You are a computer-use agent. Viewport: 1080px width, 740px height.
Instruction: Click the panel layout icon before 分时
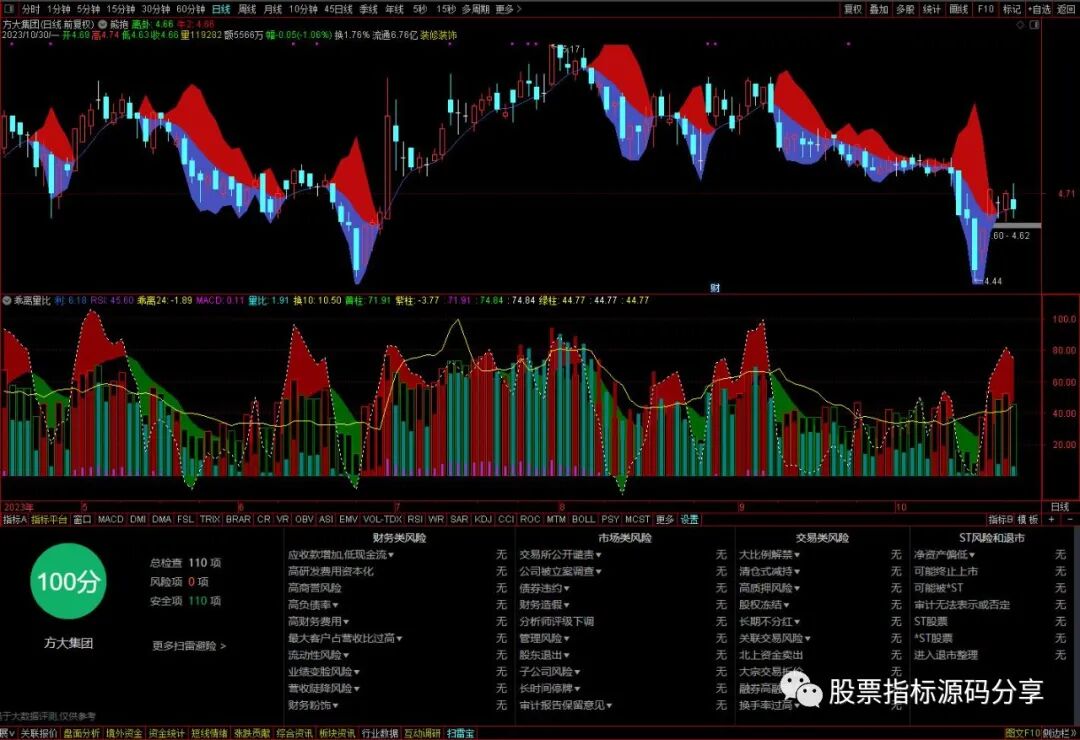(x=9, y=9)
